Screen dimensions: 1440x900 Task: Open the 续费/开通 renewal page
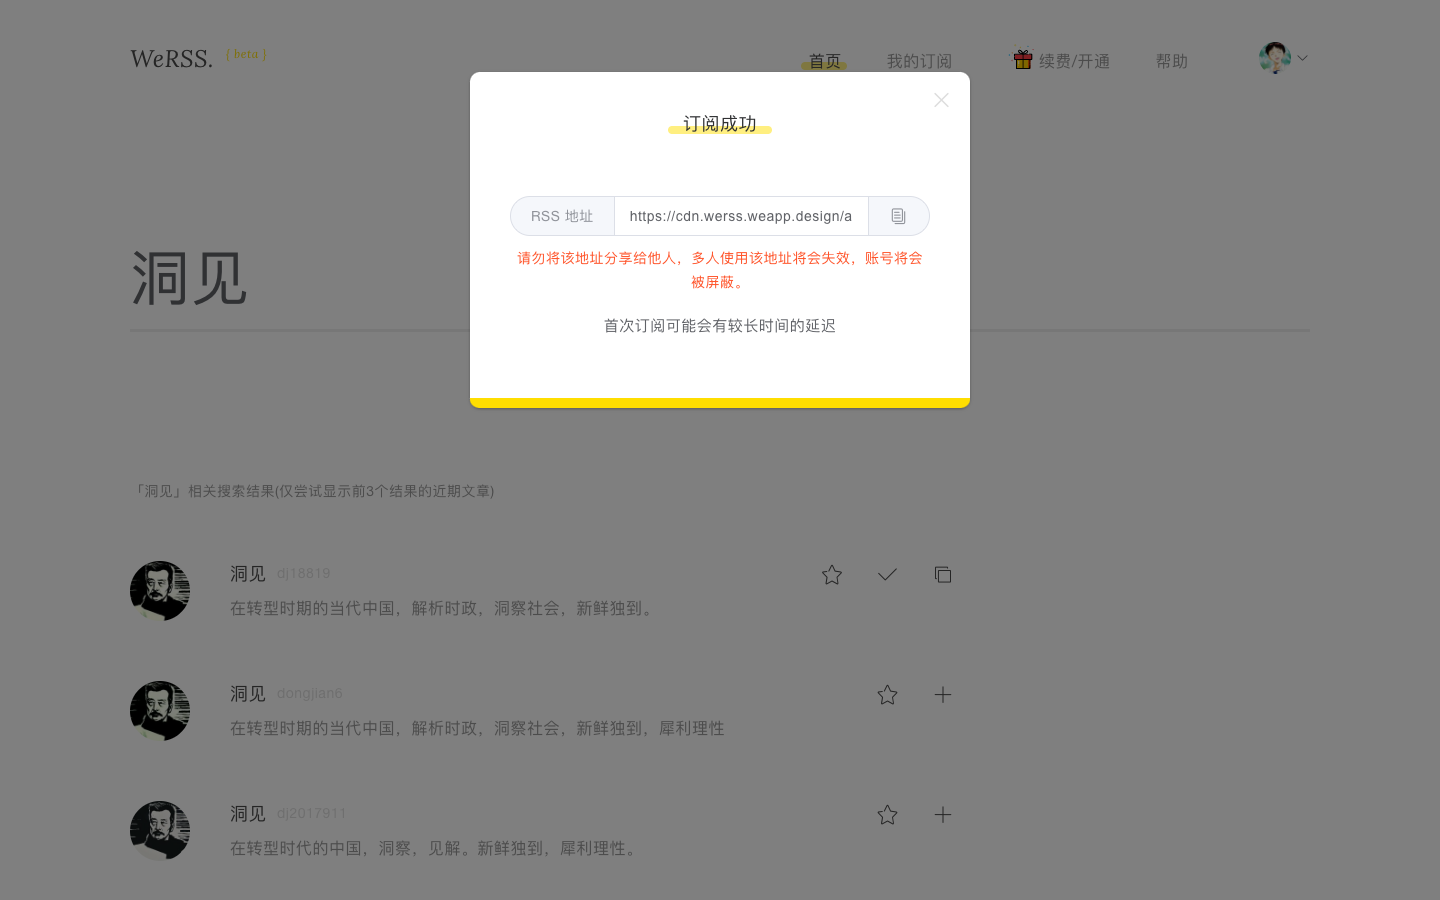(1073, 60)
